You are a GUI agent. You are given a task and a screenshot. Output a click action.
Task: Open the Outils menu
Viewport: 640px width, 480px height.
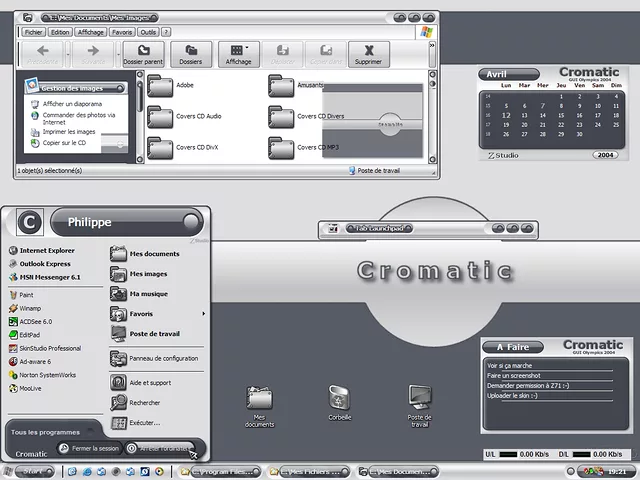tap(147, 32)
